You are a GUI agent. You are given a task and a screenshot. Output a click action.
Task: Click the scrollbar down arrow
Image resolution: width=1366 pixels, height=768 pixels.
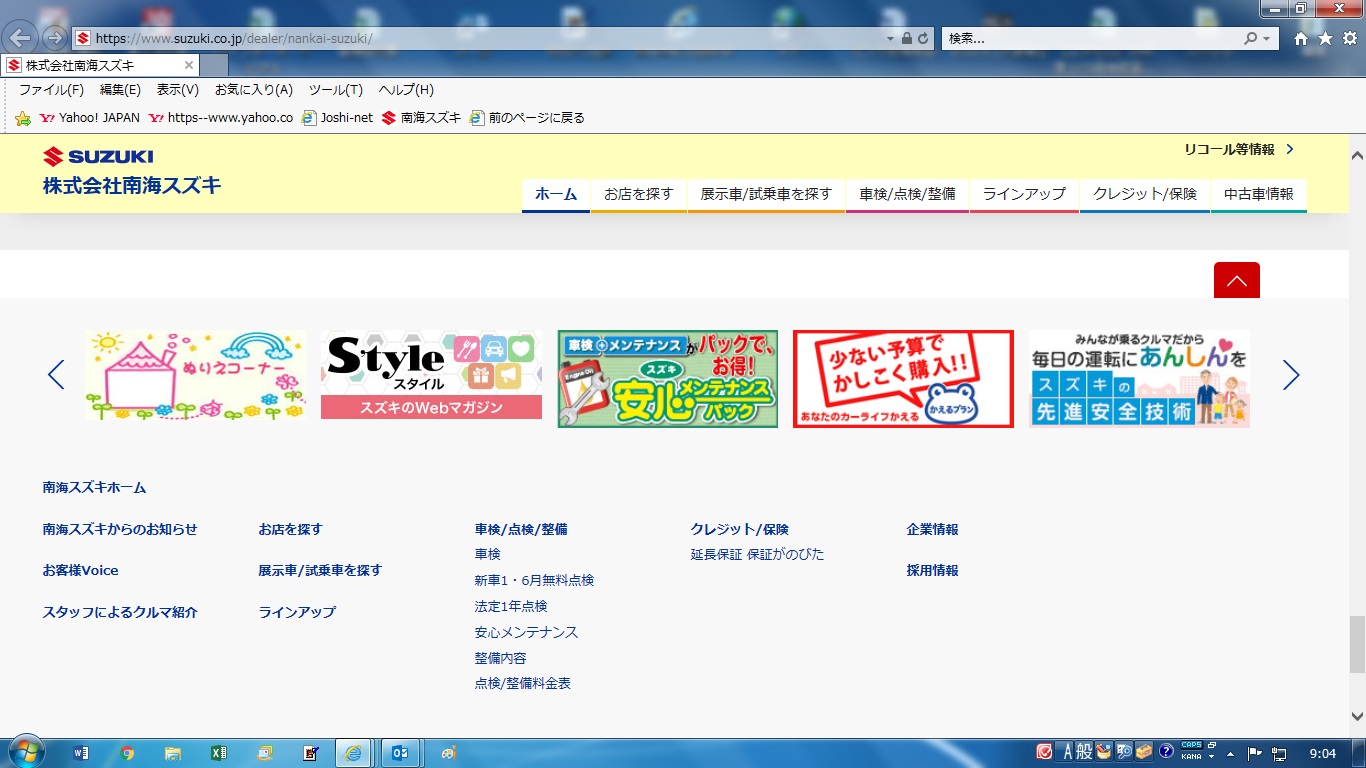point(1357,716)
